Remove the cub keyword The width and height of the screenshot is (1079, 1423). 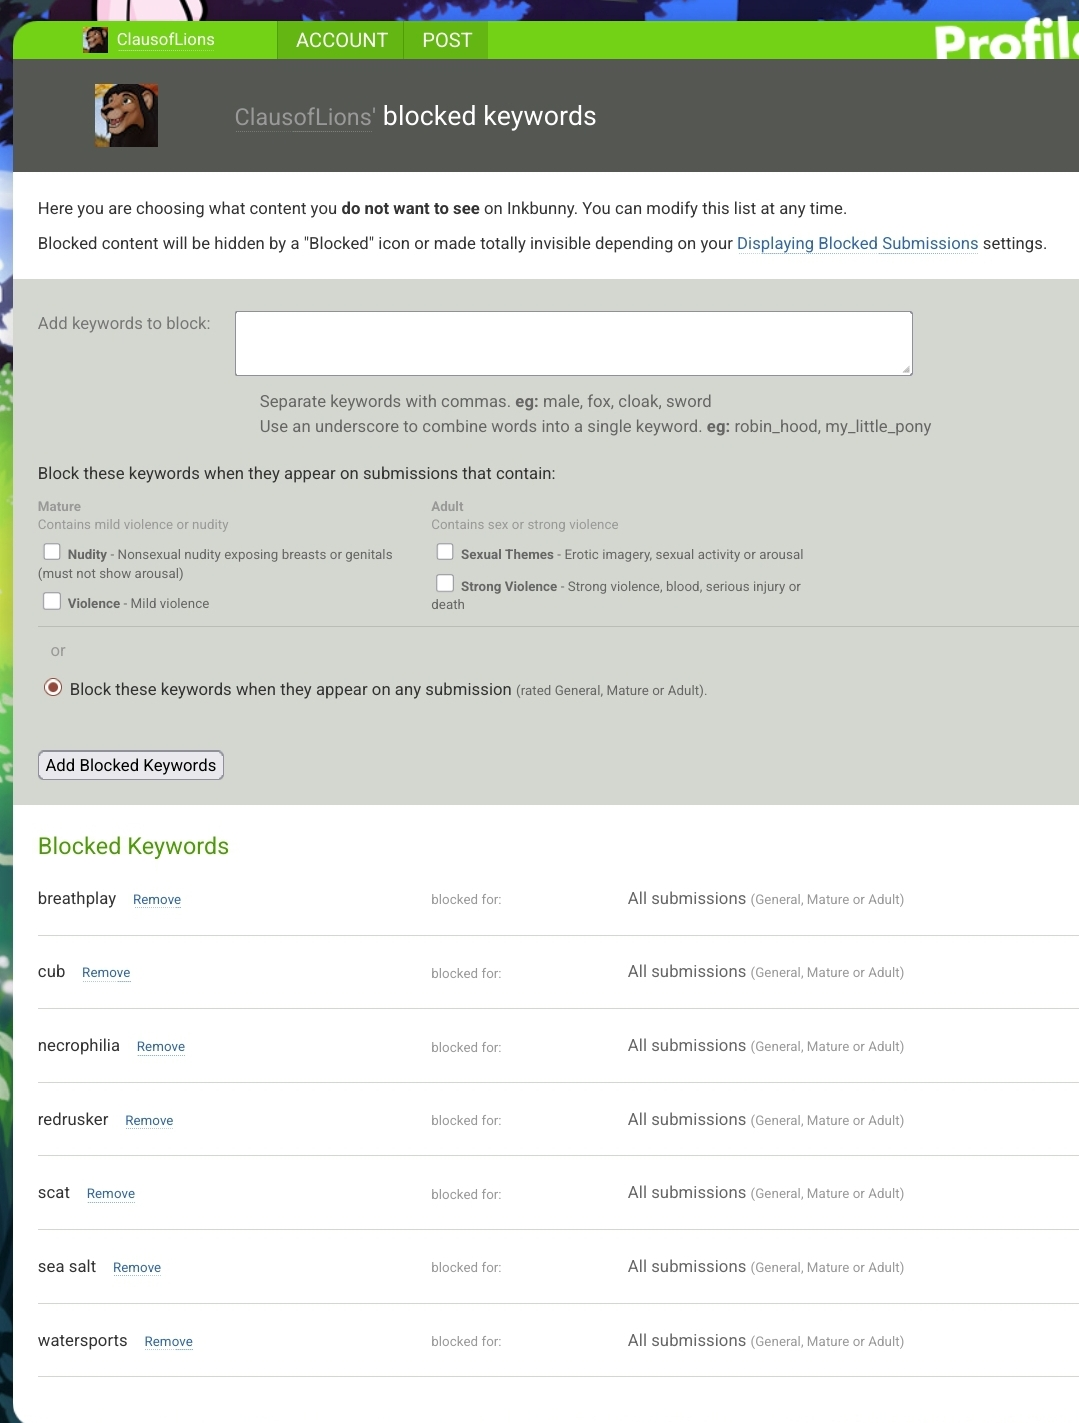point(106,973)
